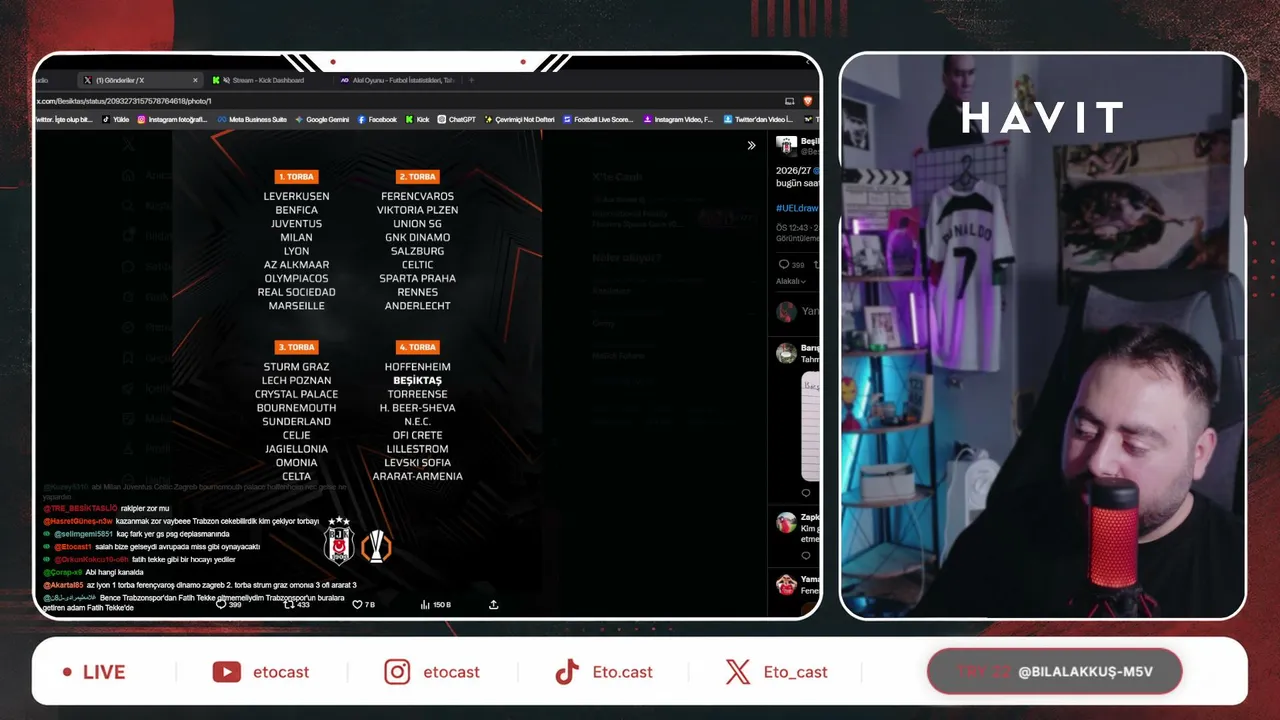The image size is (1280, 720).
Task: Click the share icon under the photo
Action: tap(493, 604)
